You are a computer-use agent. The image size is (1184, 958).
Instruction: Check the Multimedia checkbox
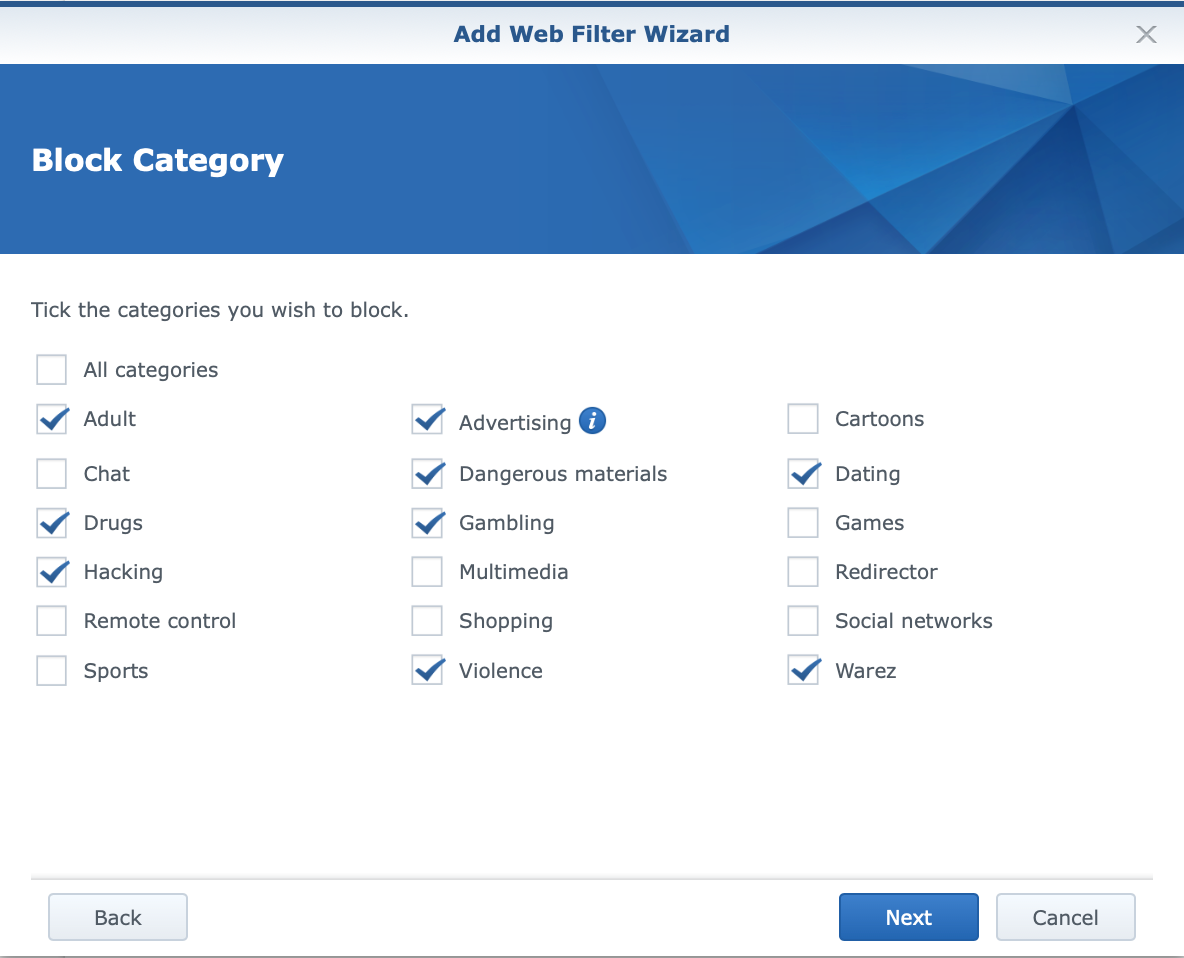427,571
